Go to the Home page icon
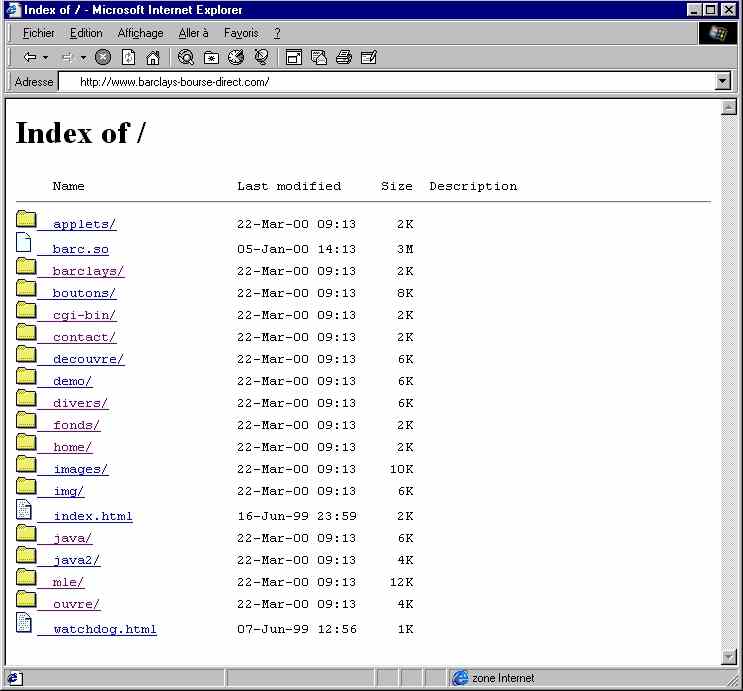Viewport: 743px width, 691px height. 153,57
